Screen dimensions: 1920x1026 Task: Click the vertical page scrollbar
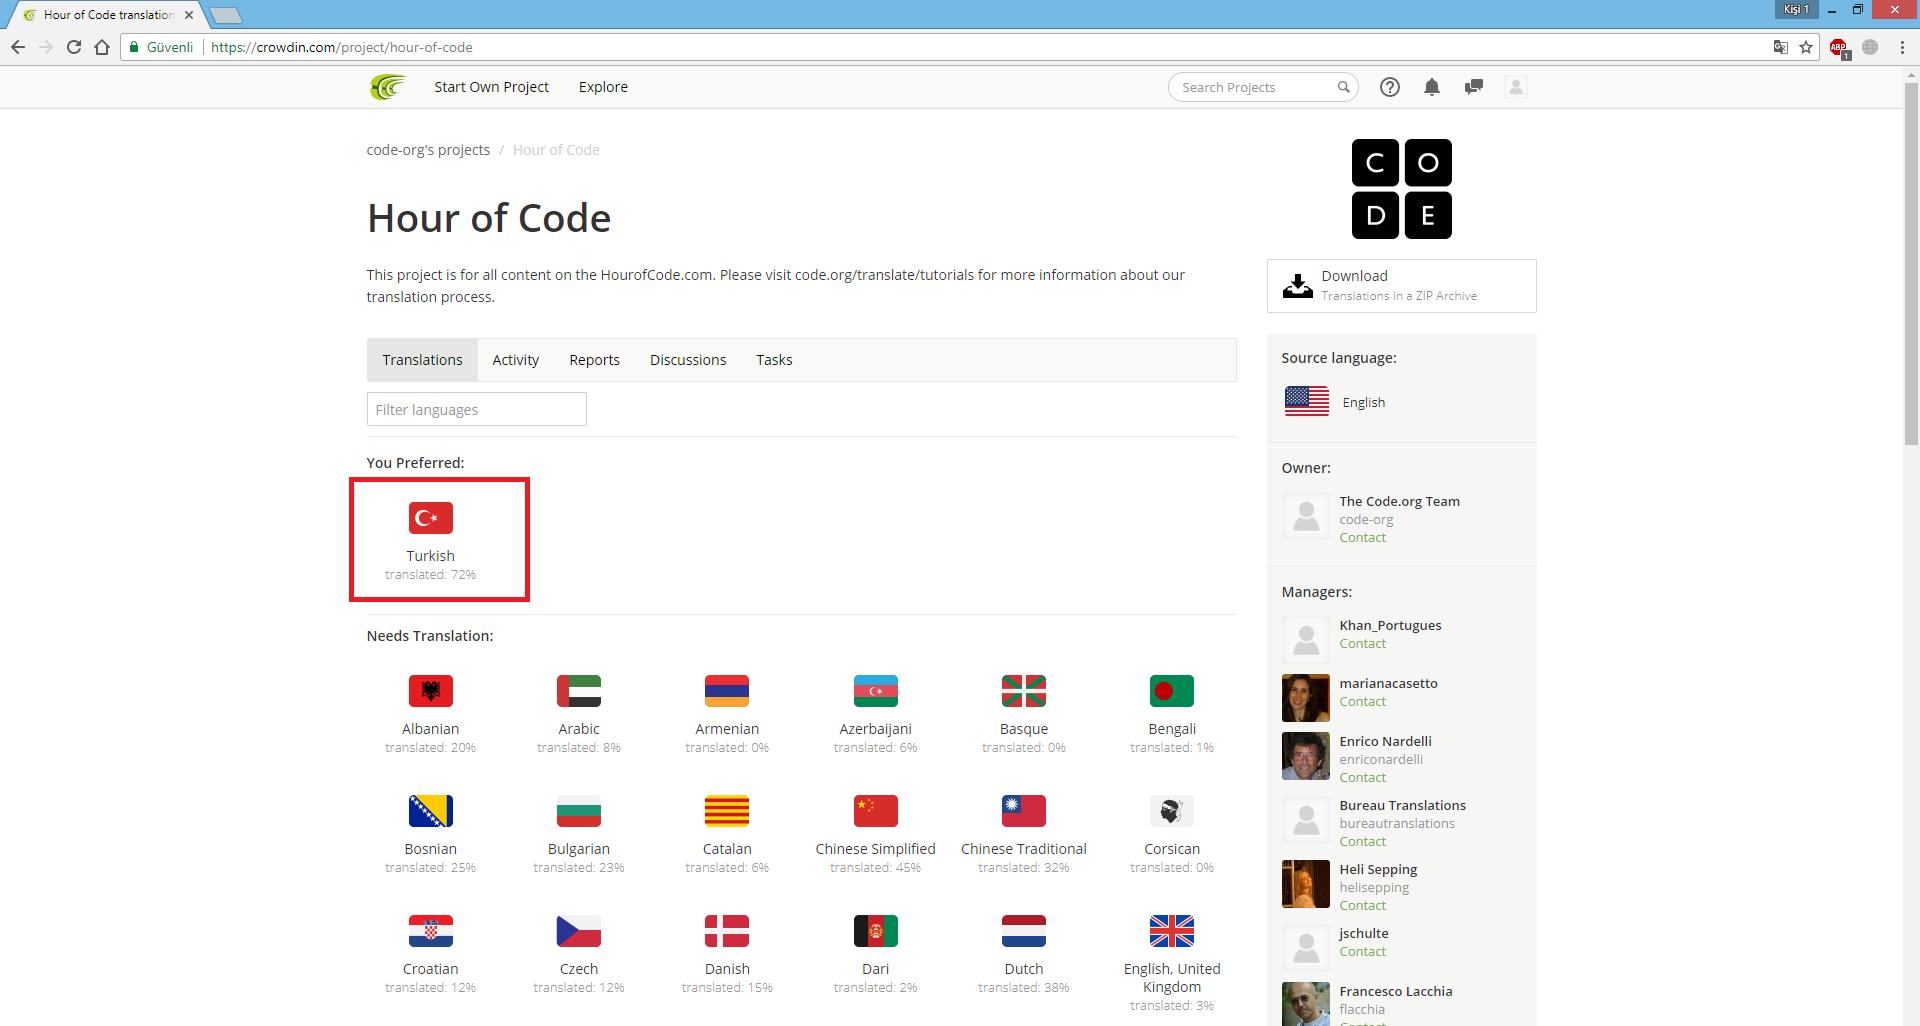[x=1911, y=264]
